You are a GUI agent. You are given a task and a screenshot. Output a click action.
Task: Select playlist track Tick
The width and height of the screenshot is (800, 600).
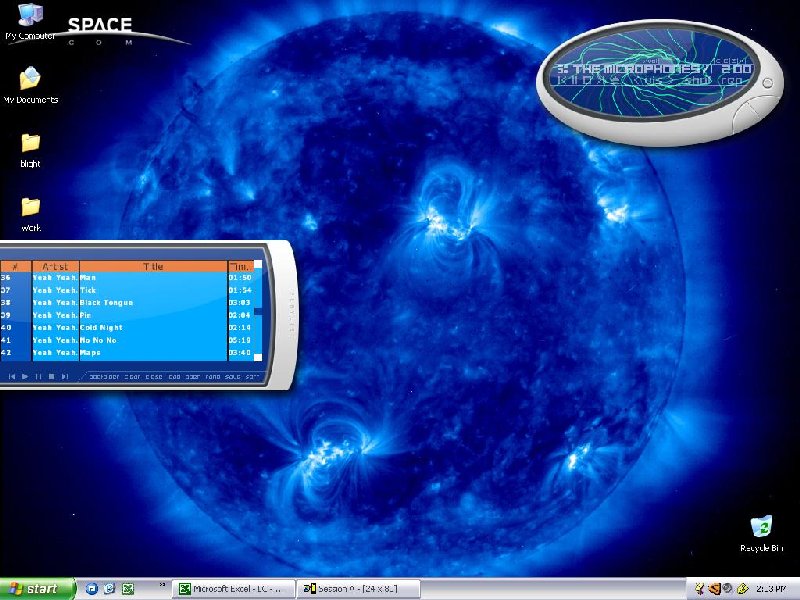pyautogui.click(x=127, y=290)
